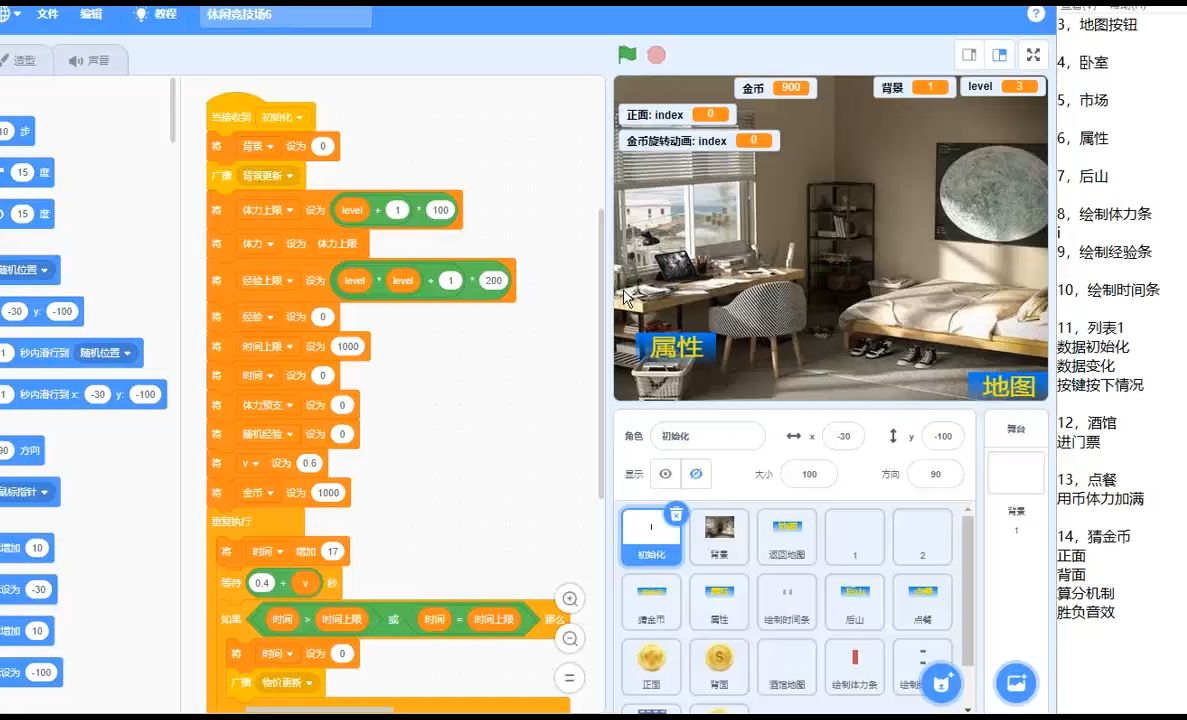Click the 属性 button on stage
The image size is (1187, 720).
point(676,347)
